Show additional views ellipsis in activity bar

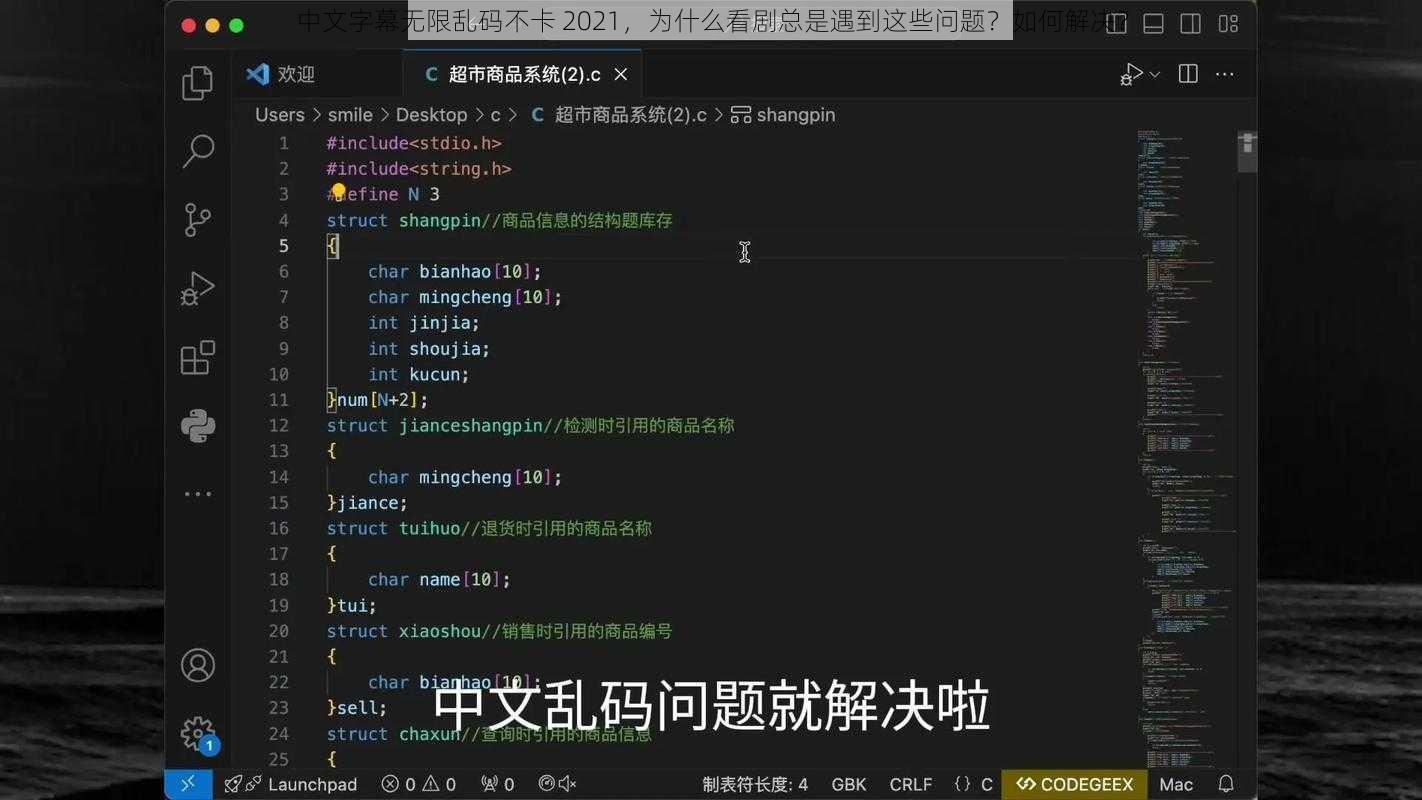[198, 494]
